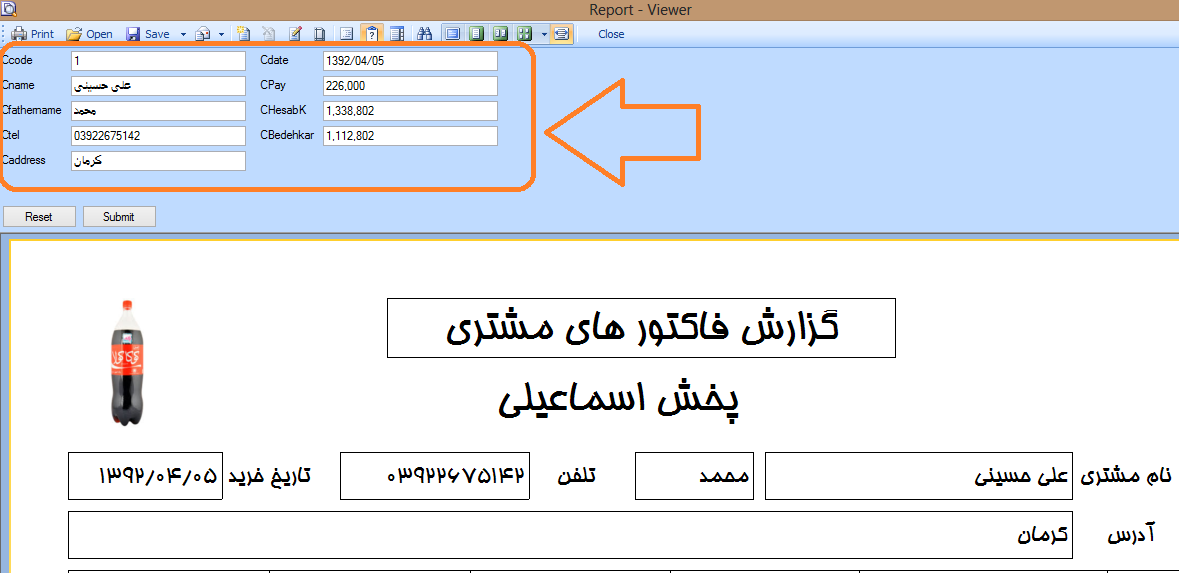Toggle the parameters panel question-mark icon
This screenshot has width=1179, height=573.
(371, 34)
